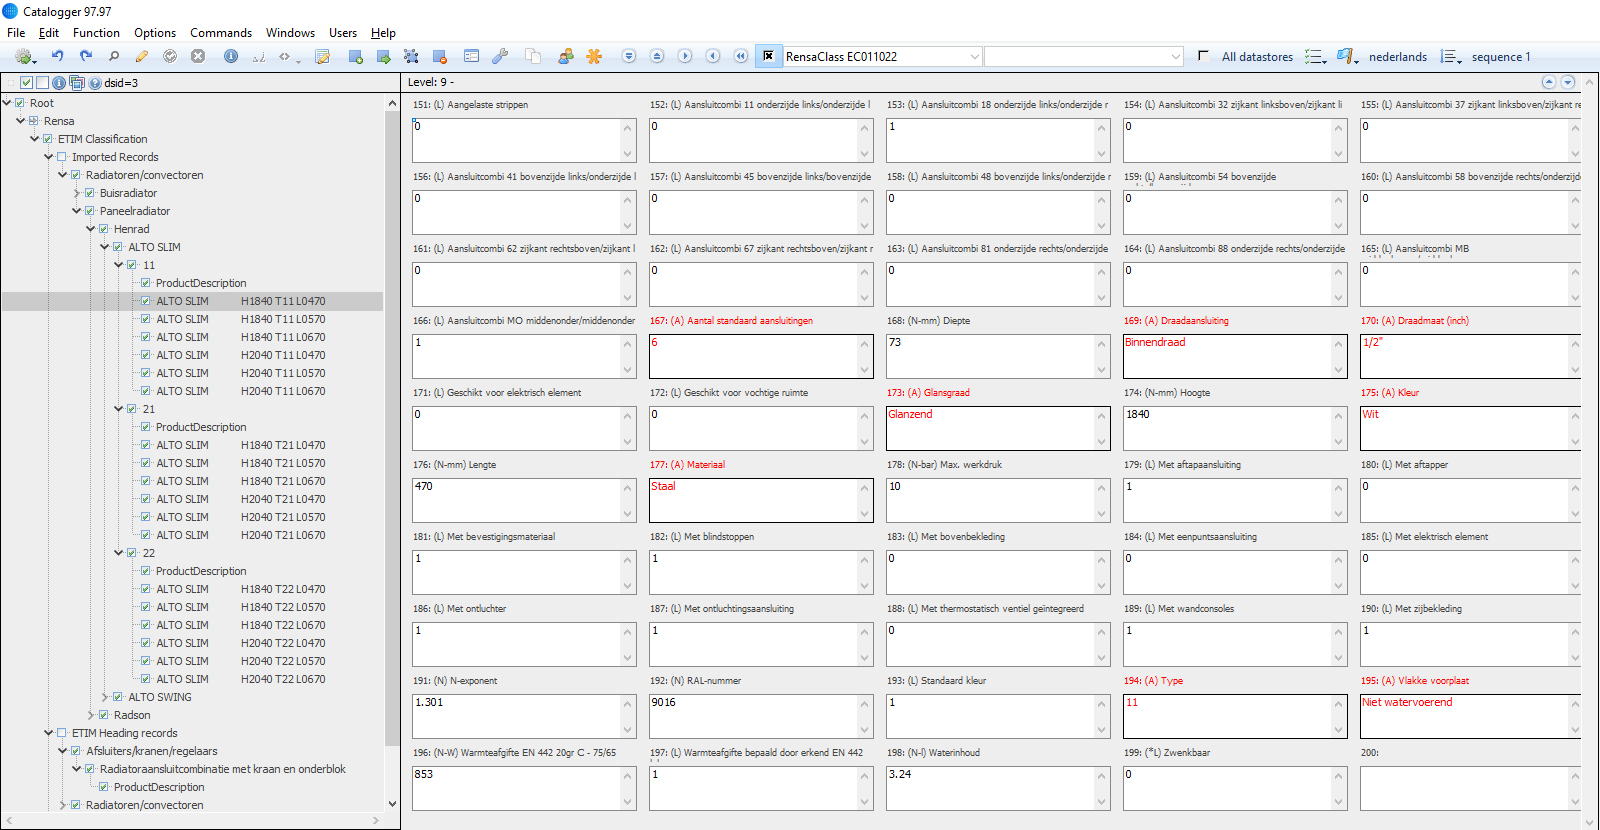Viewport: 1600px width, 830px height.
Task: Toggle the All datastores checkbox
Action: pyautogui.click(x=1203, y=56)
